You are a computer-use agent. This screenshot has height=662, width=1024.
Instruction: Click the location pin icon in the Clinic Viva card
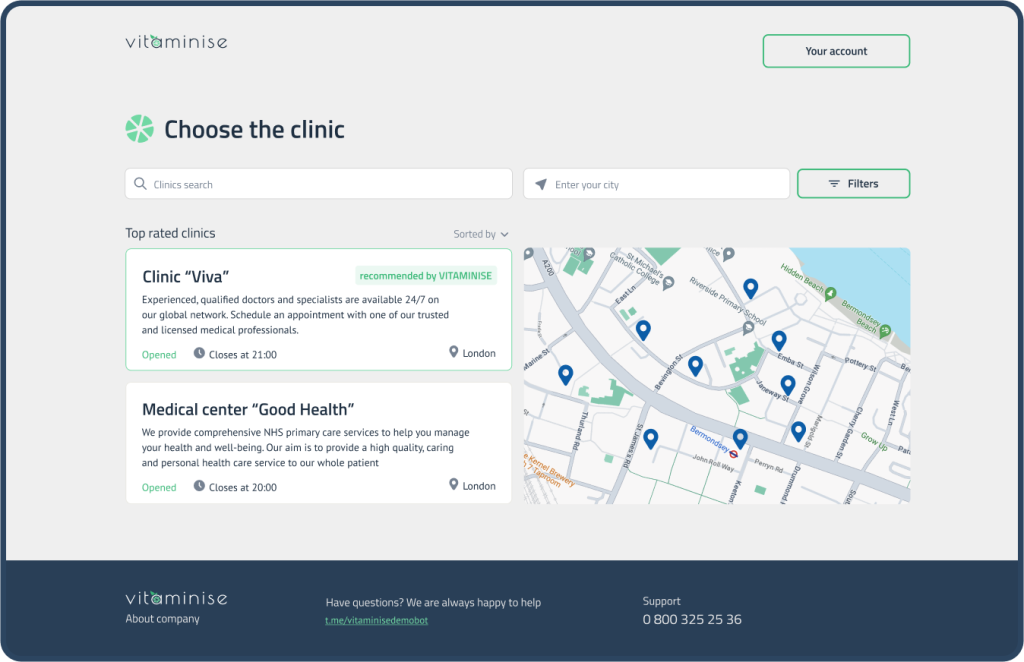point(453,352)
